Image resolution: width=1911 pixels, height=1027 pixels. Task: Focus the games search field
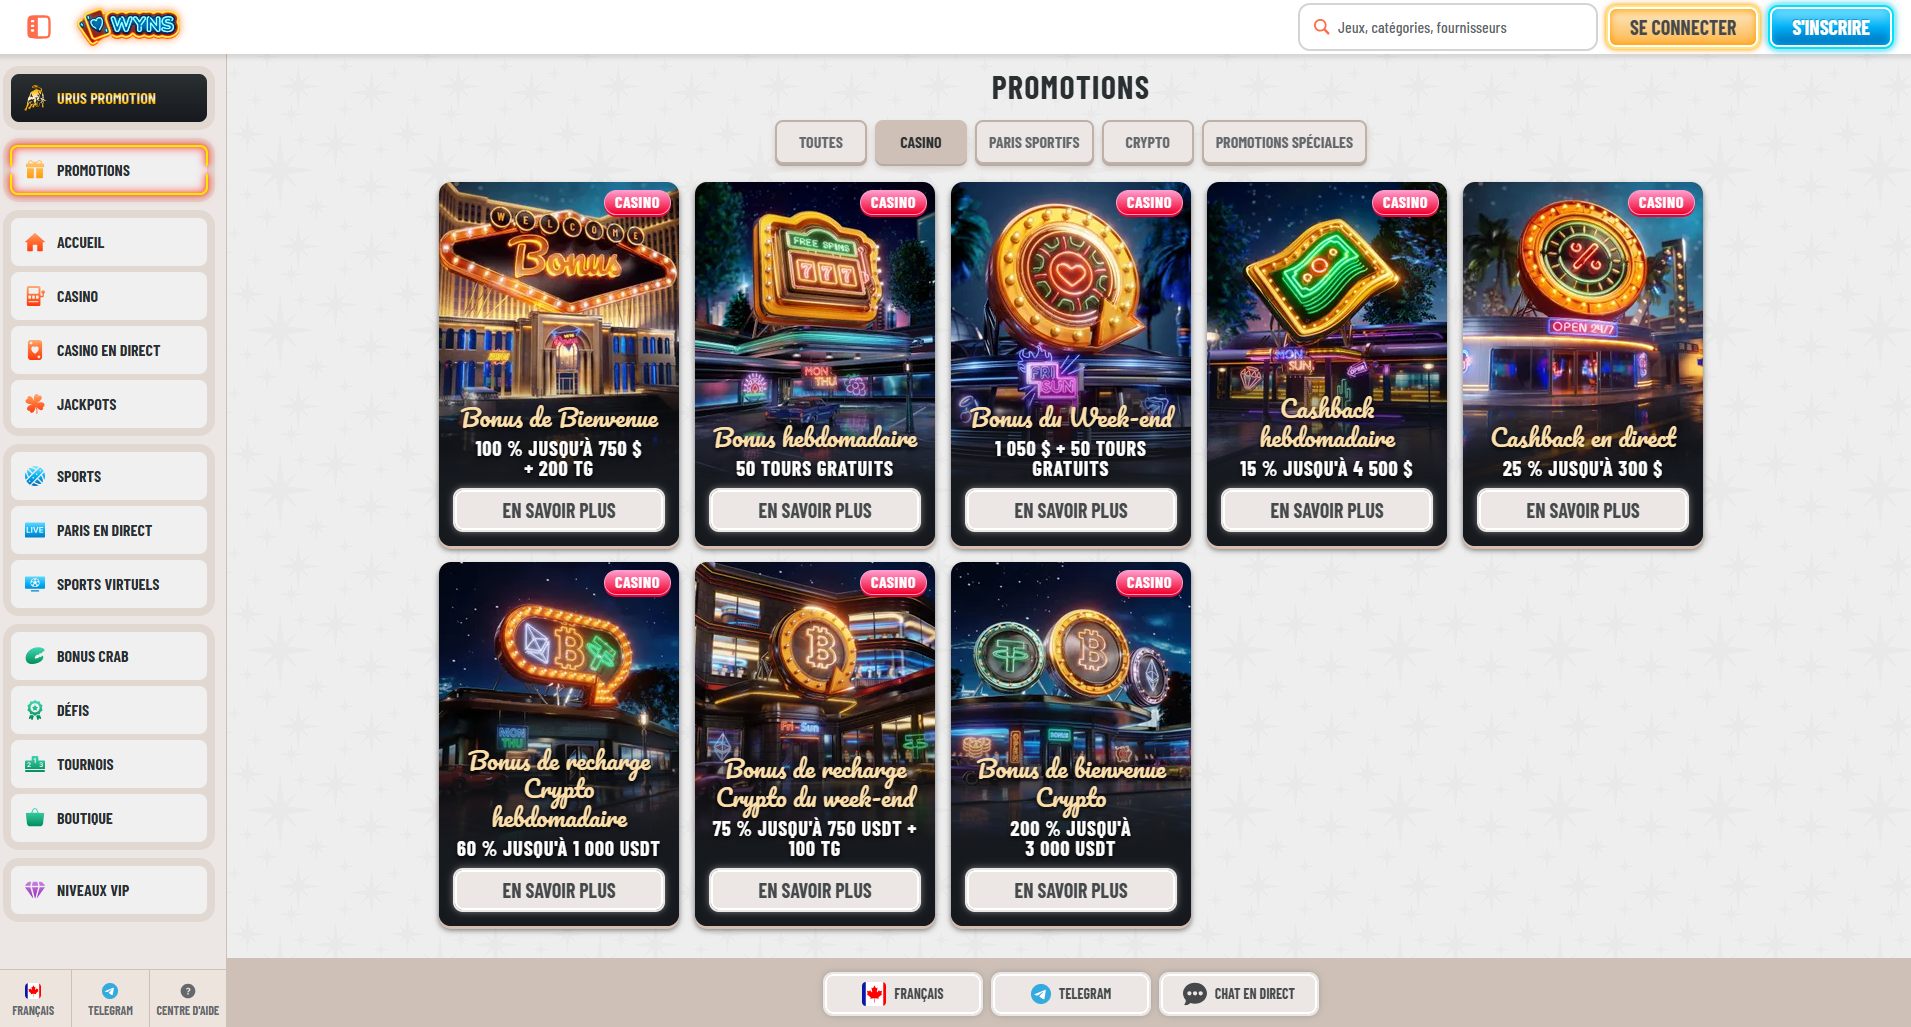1447,28
